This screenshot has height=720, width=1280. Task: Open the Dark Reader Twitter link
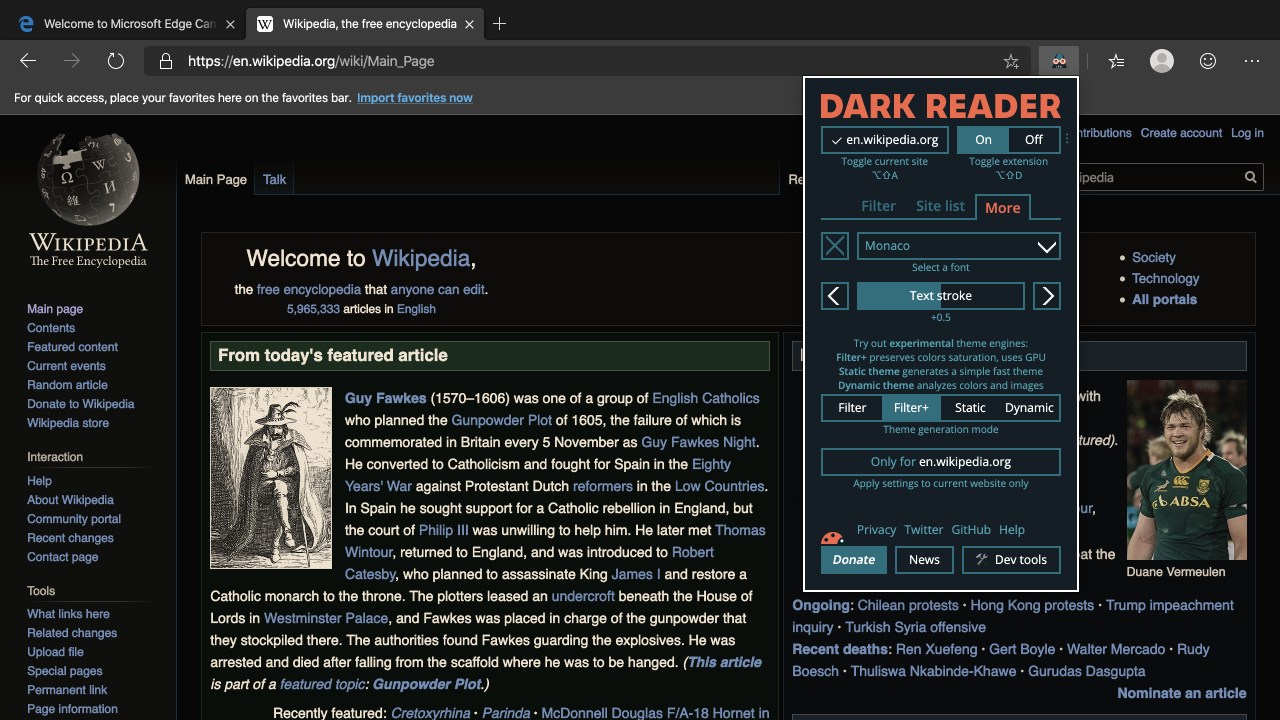coord(924,530)
